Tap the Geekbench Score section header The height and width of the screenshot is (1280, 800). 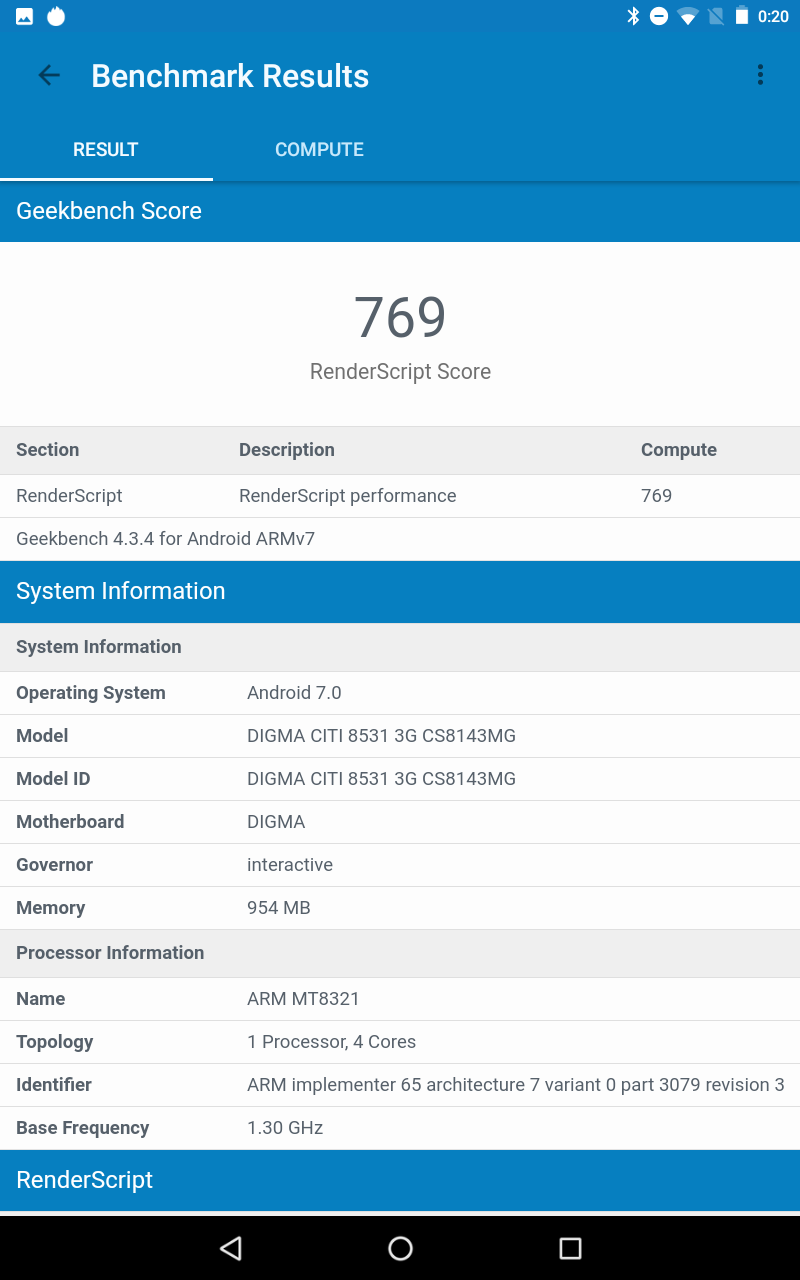(x=400, y=211)
